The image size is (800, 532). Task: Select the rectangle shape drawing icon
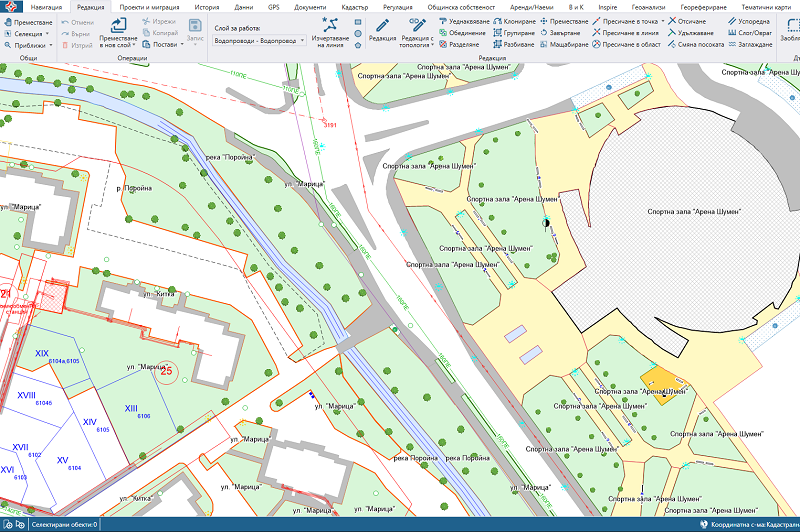tap(357, 21)
